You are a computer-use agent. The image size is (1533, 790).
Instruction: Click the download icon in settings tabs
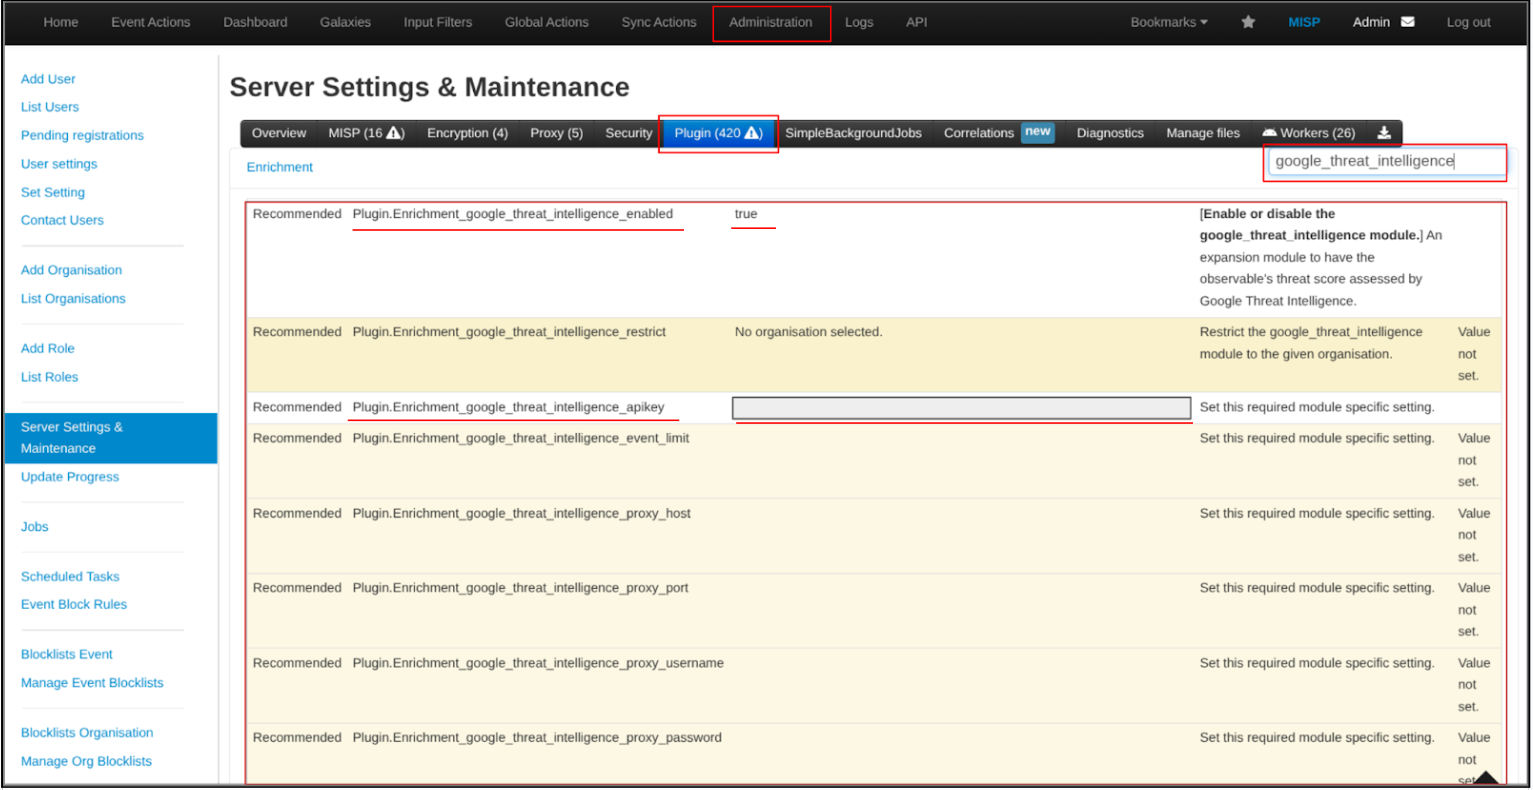click(x=1384, y=133)
